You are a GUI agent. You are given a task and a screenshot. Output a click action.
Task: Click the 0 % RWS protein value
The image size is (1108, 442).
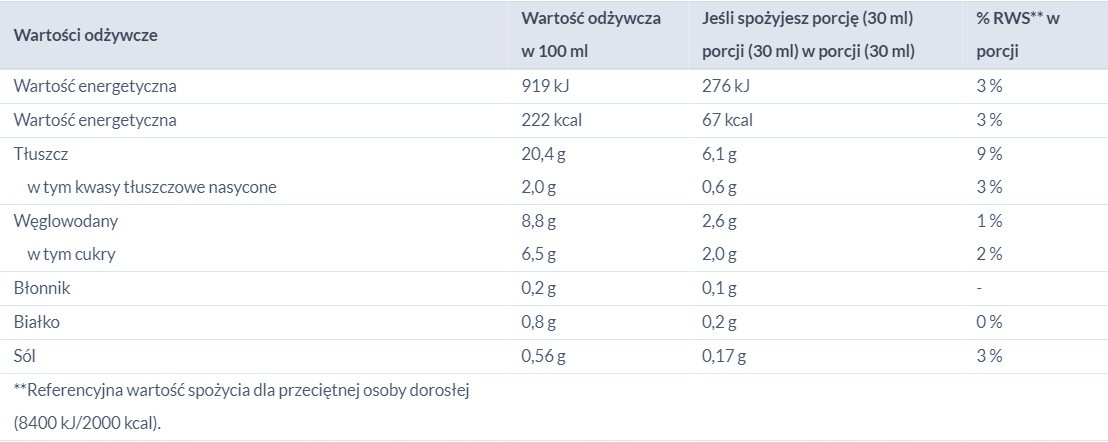pos(989,322)
